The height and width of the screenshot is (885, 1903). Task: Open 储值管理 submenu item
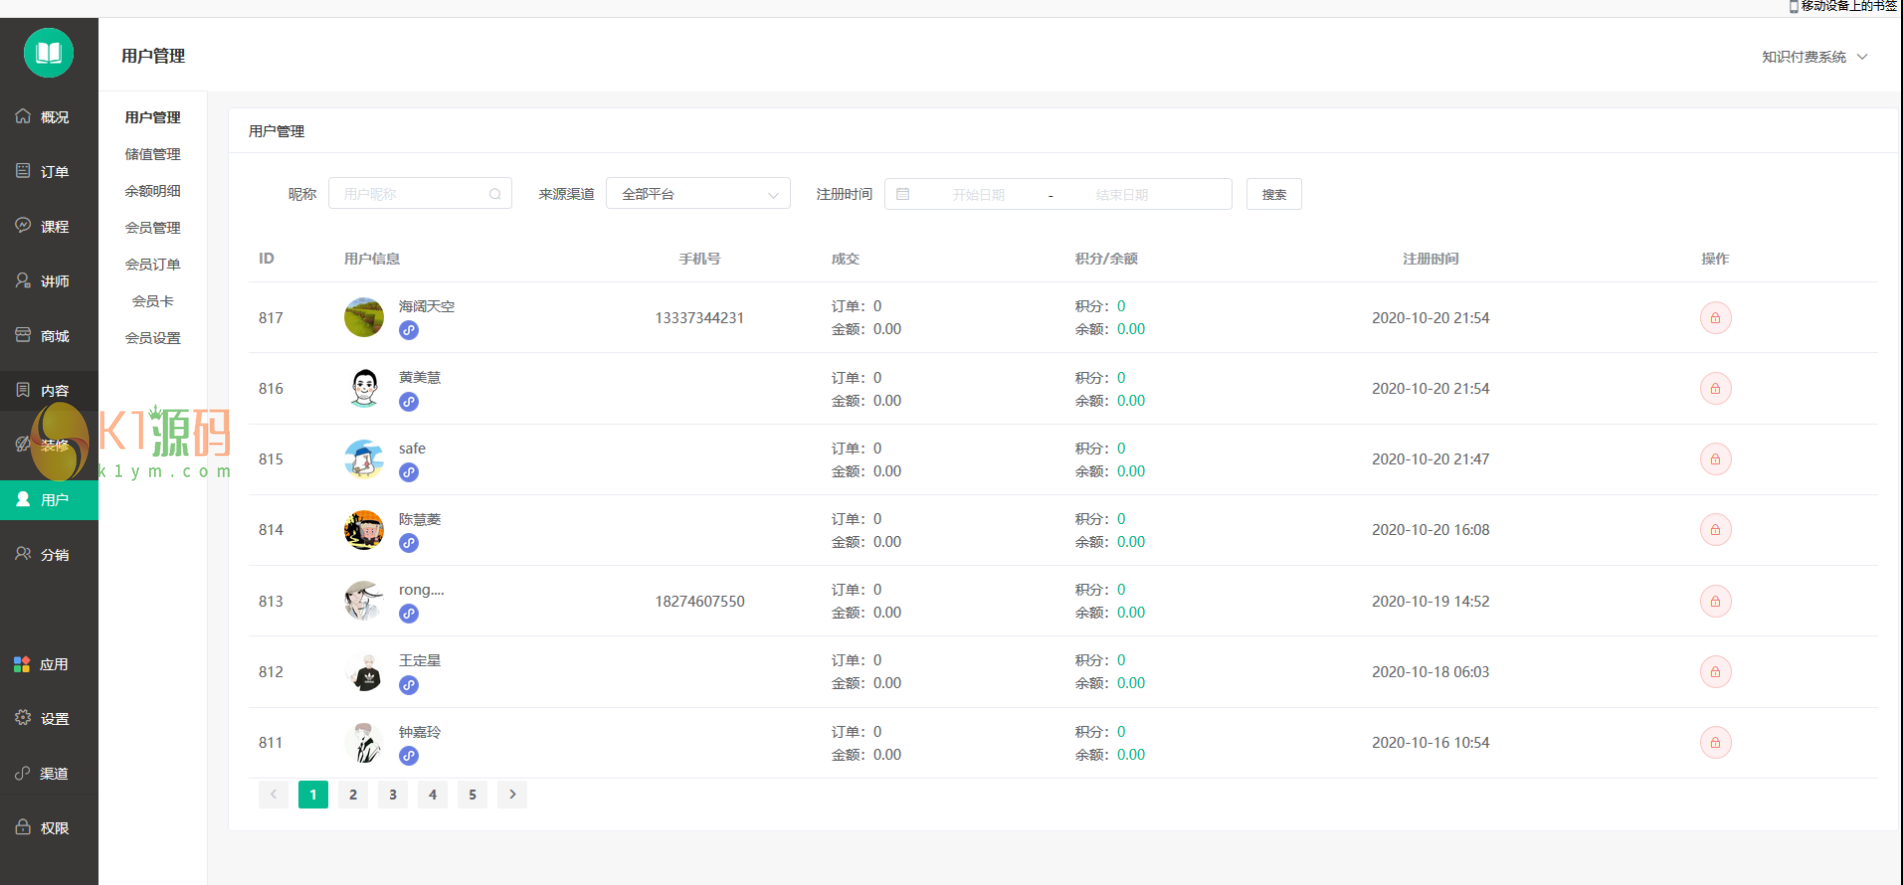pos(152,154)
